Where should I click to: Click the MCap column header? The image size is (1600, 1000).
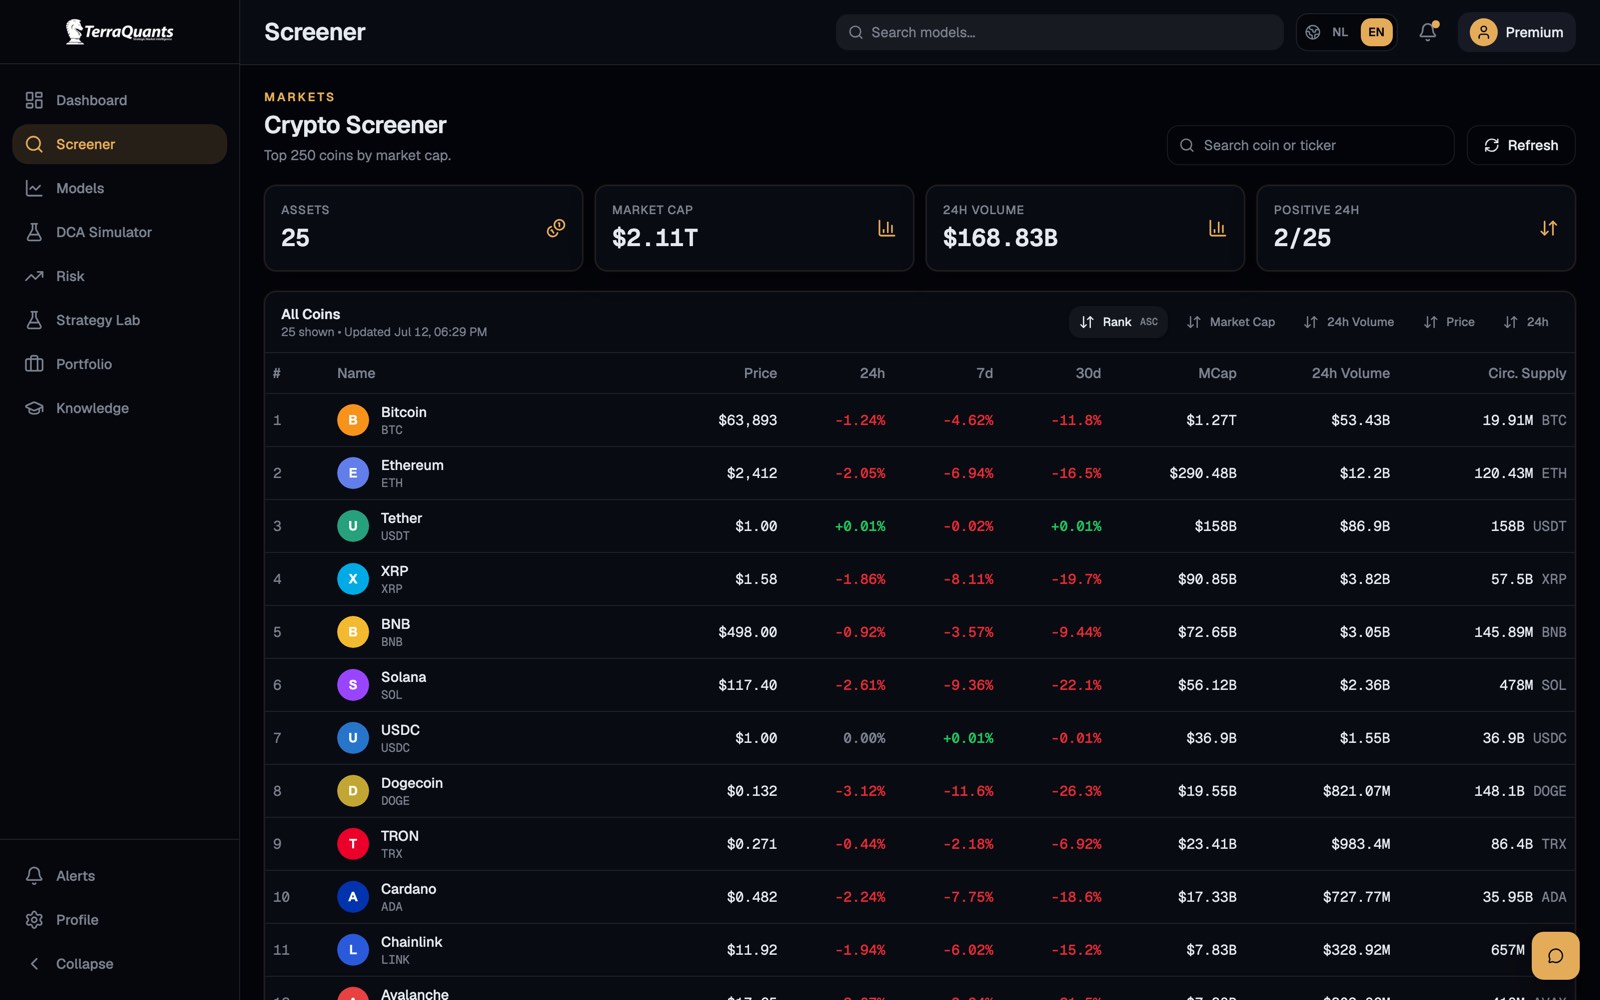[1217, 373]
